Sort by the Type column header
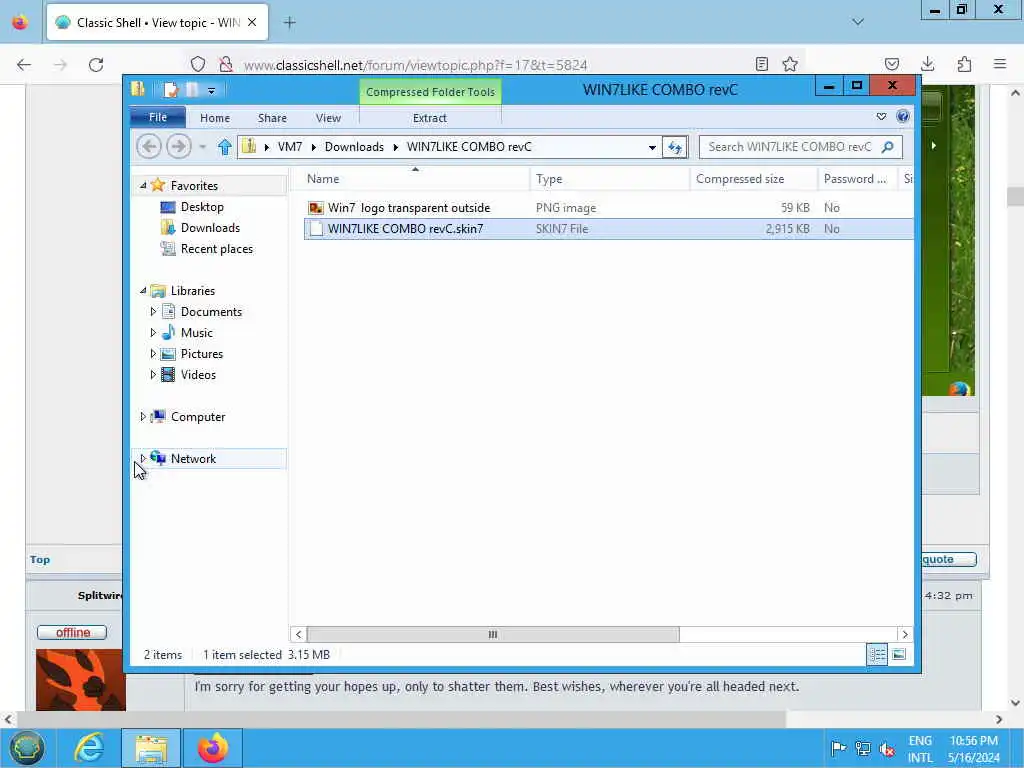 [609, 179]
